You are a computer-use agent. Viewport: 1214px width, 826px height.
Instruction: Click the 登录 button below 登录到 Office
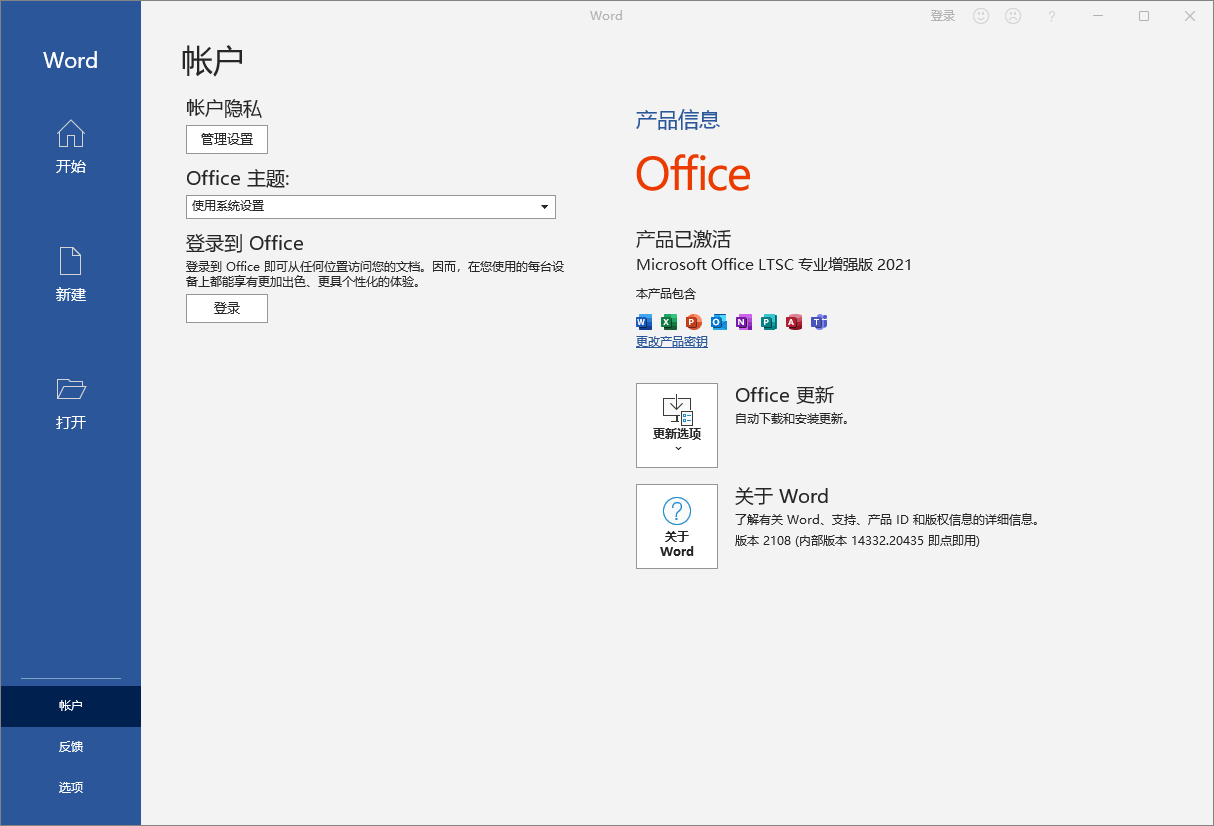227,308
